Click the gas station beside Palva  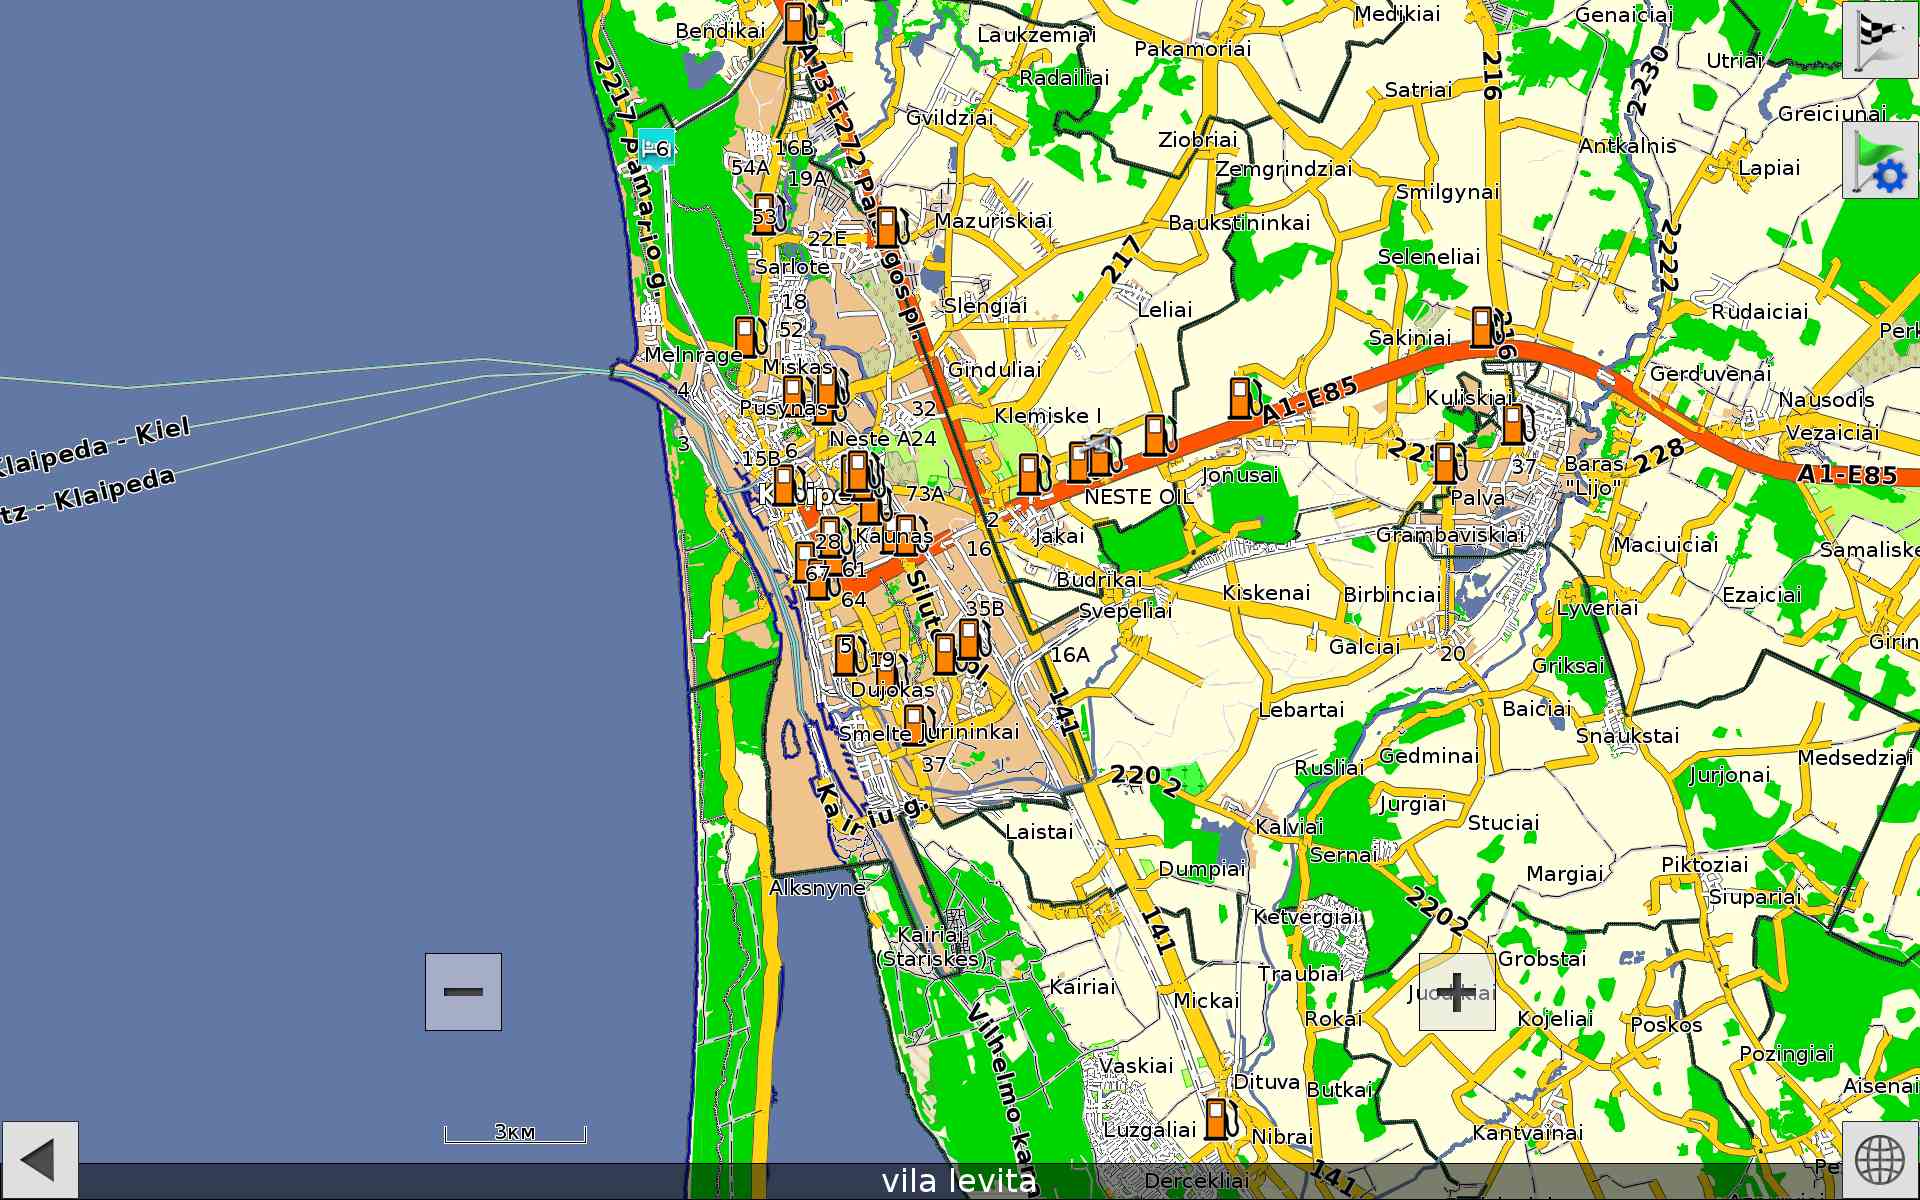pos(1446,463)
